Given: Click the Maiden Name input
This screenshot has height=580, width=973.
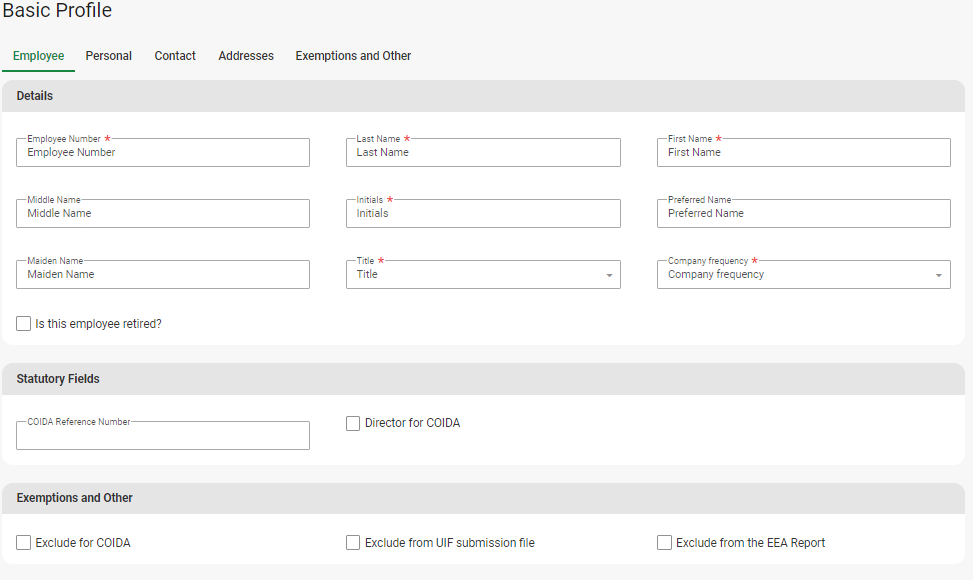Looking at the screenshot, I should point(163,275).
